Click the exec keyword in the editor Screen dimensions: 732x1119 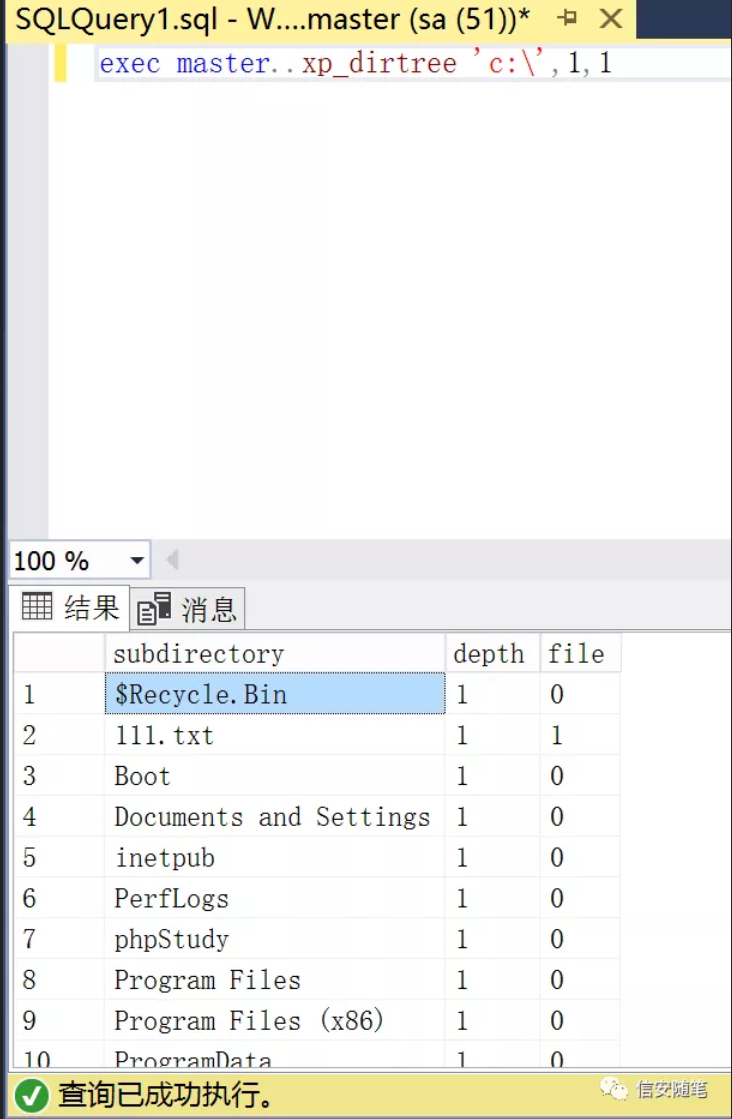tap(130, 64)
